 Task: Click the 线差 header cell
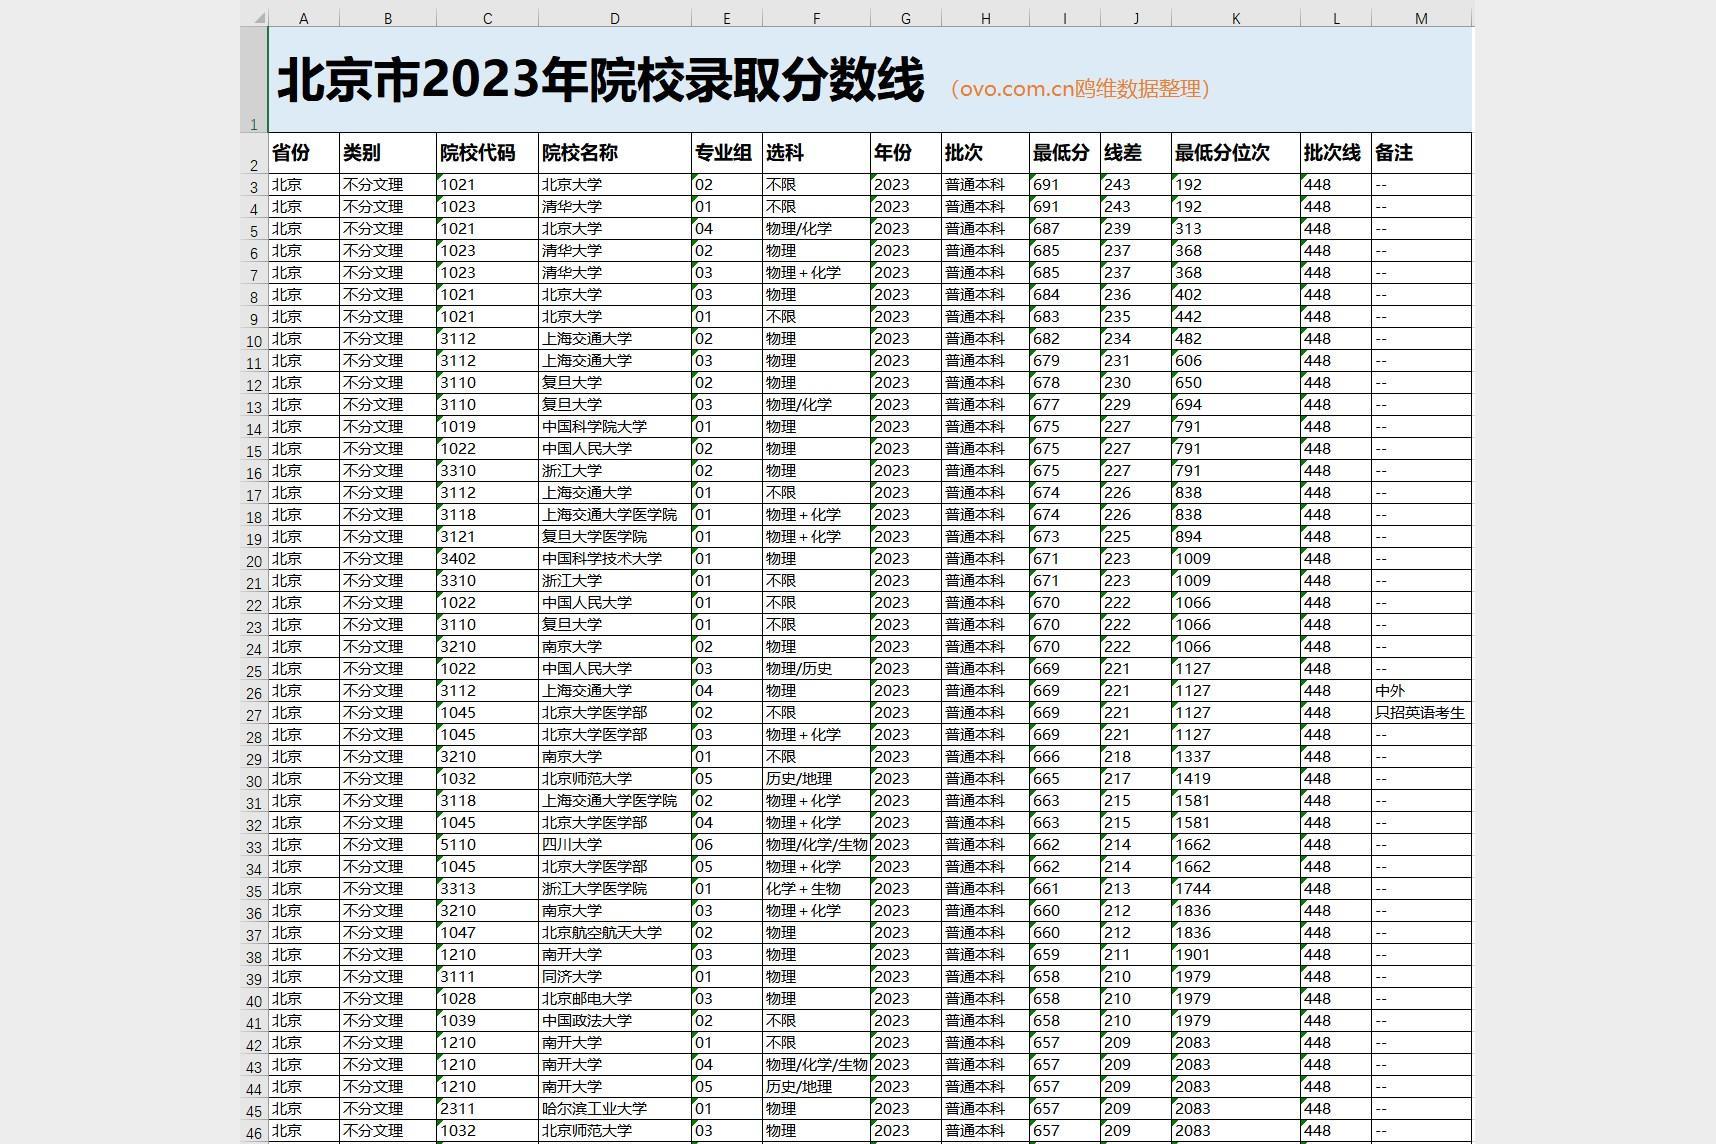point(1136,153)
